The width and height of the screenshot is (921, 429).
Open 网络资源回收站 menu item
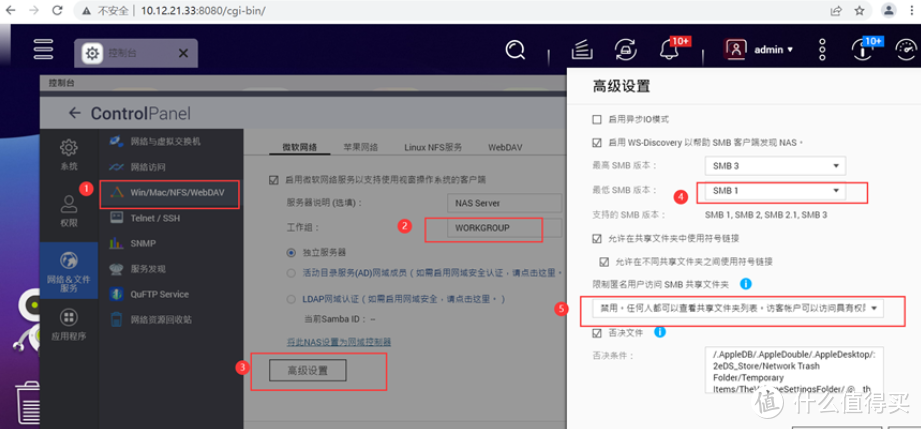tap(170, 320)
